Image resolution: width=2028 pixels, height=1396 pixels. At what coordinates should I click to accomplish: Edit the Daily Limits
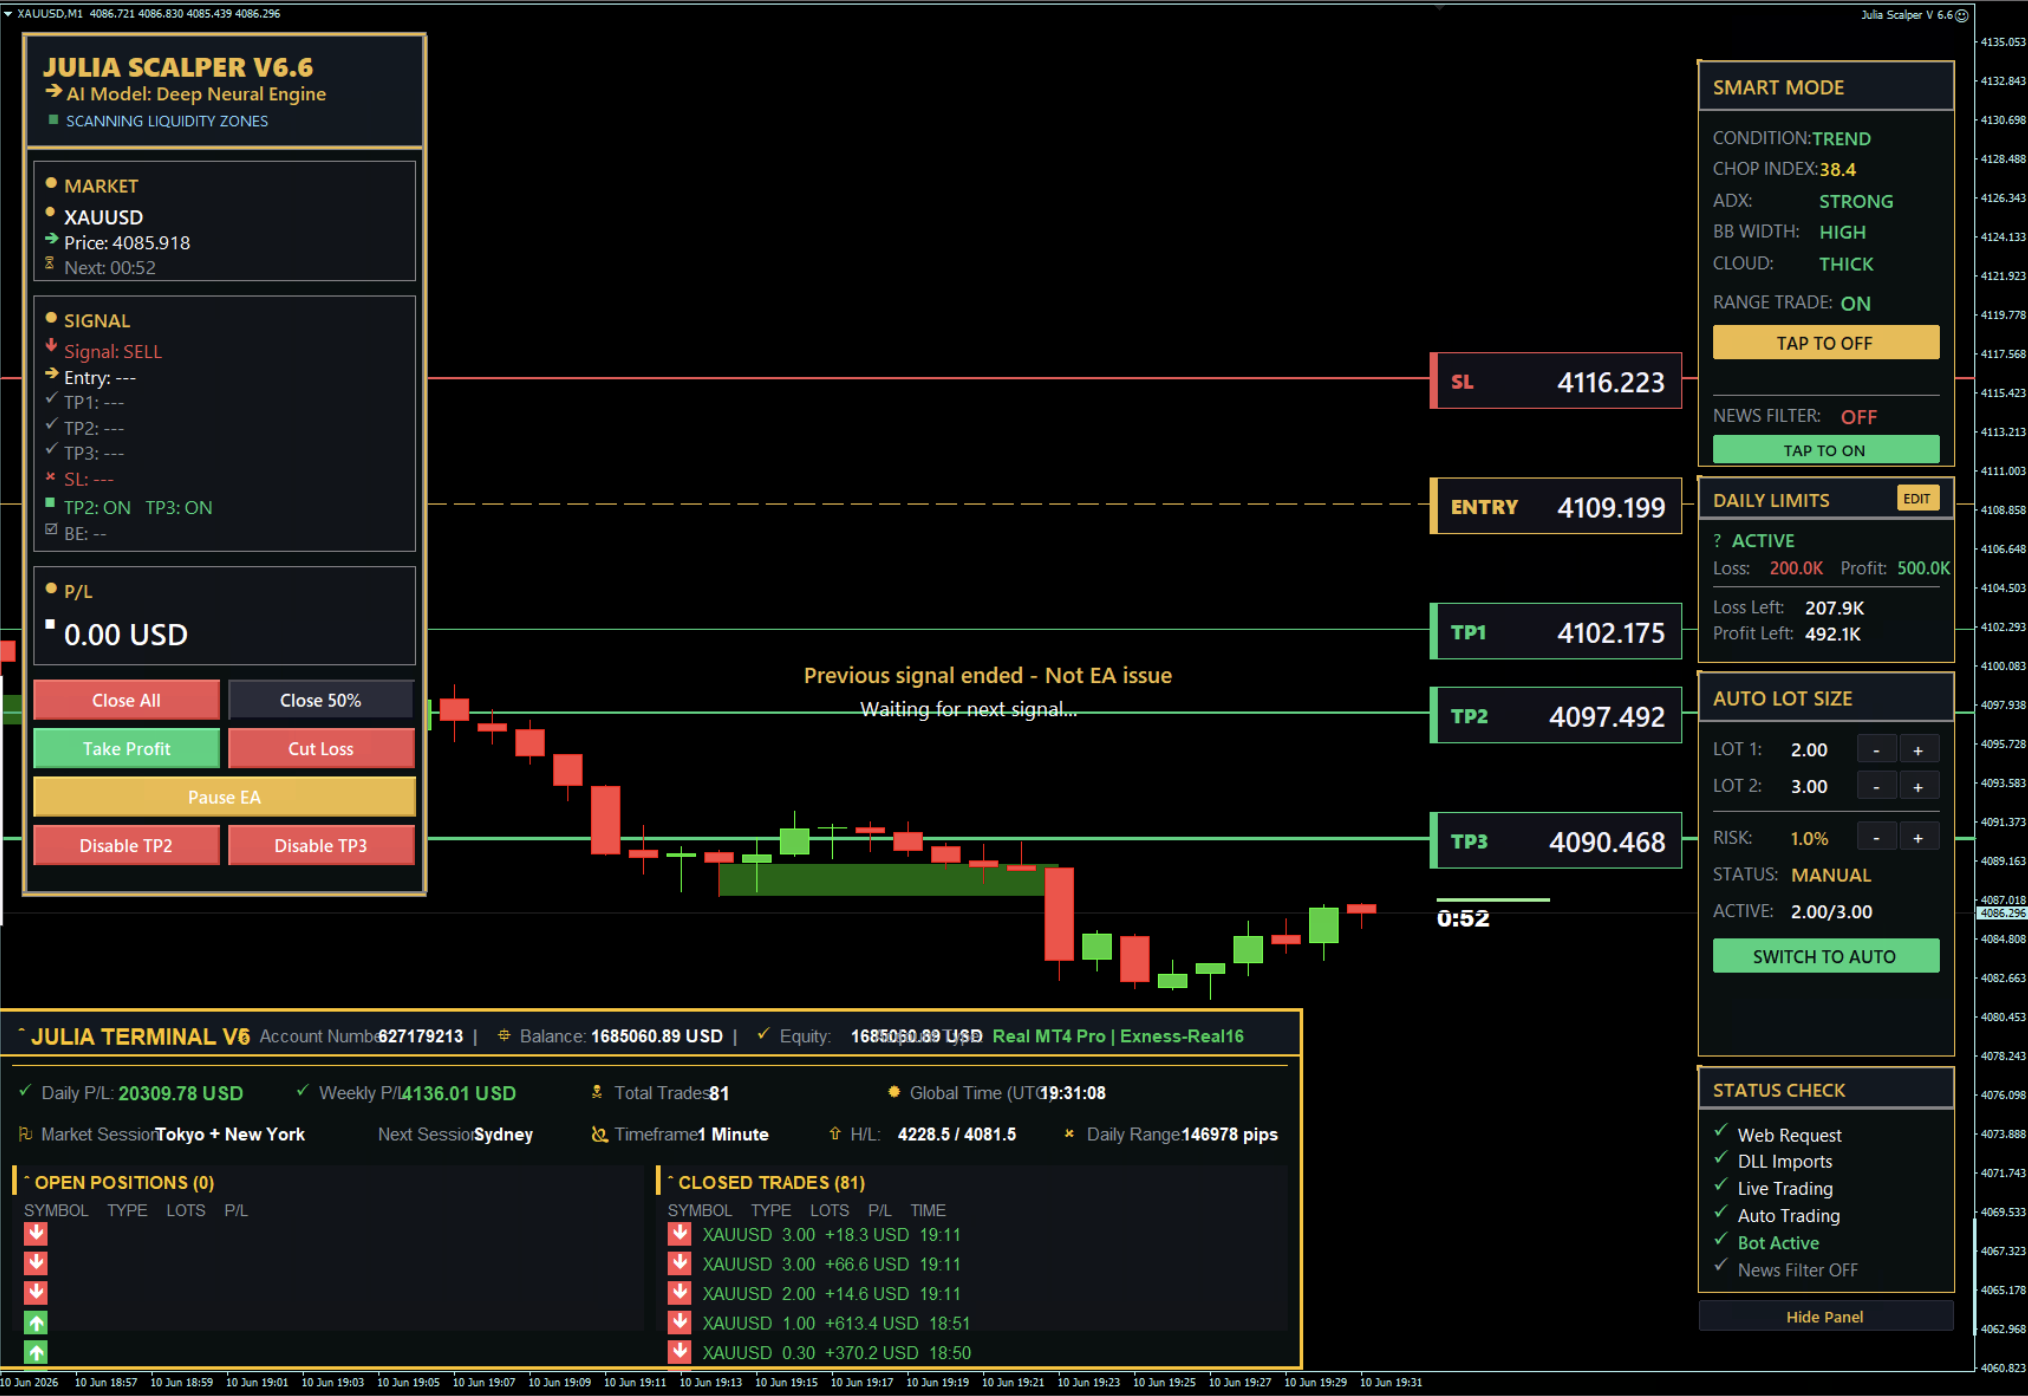click(x=1917, y=498)
